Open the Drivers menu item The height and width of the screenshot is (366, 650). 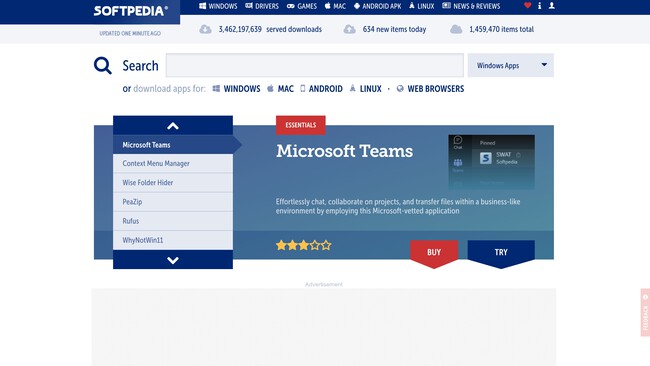pyautogui.click(x=262, y=6)
